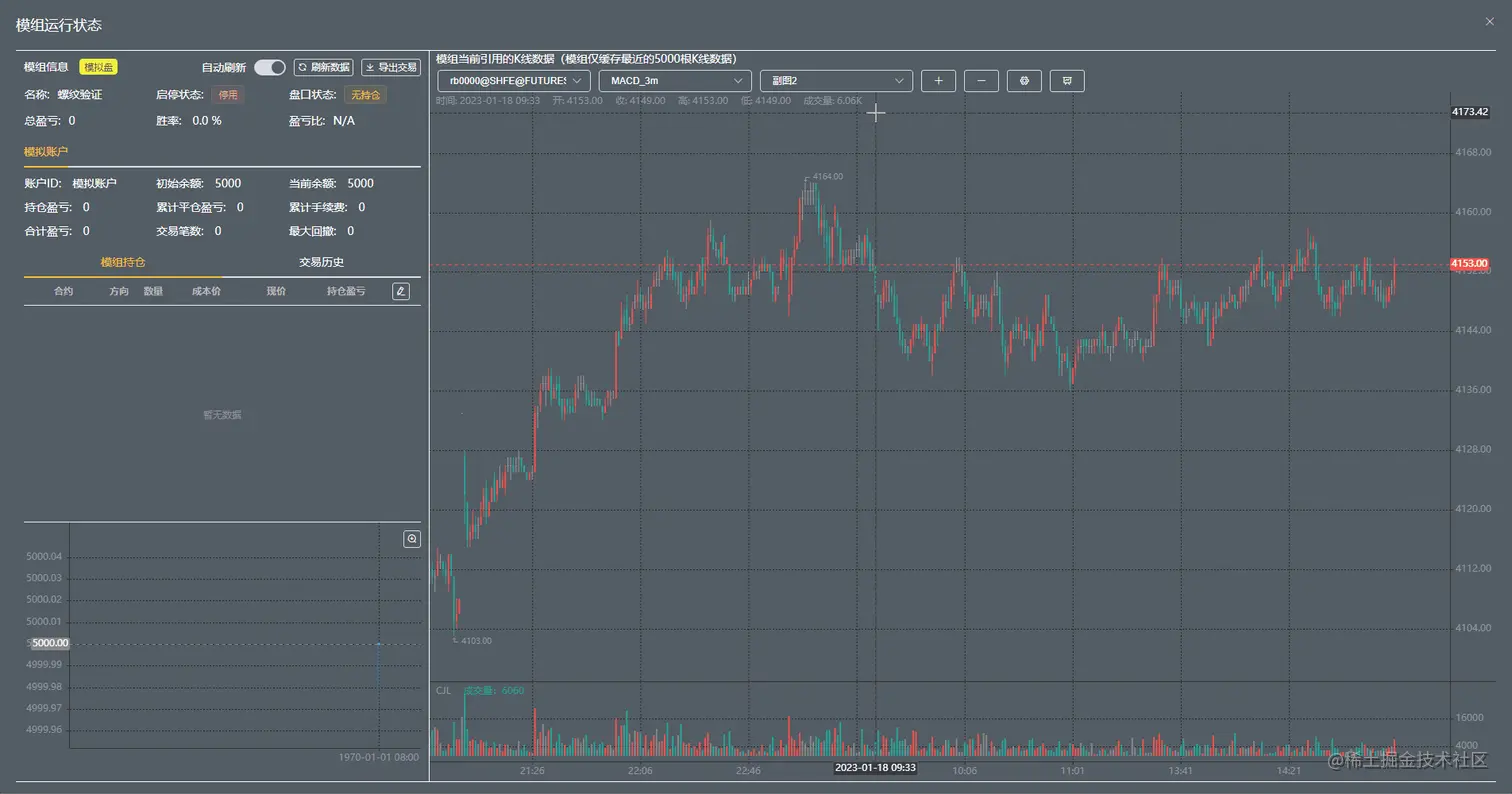This screenshot has width=1512, height=794.
Task: Click the plus zoom-in chart button
Action: [x=938, y=81]
